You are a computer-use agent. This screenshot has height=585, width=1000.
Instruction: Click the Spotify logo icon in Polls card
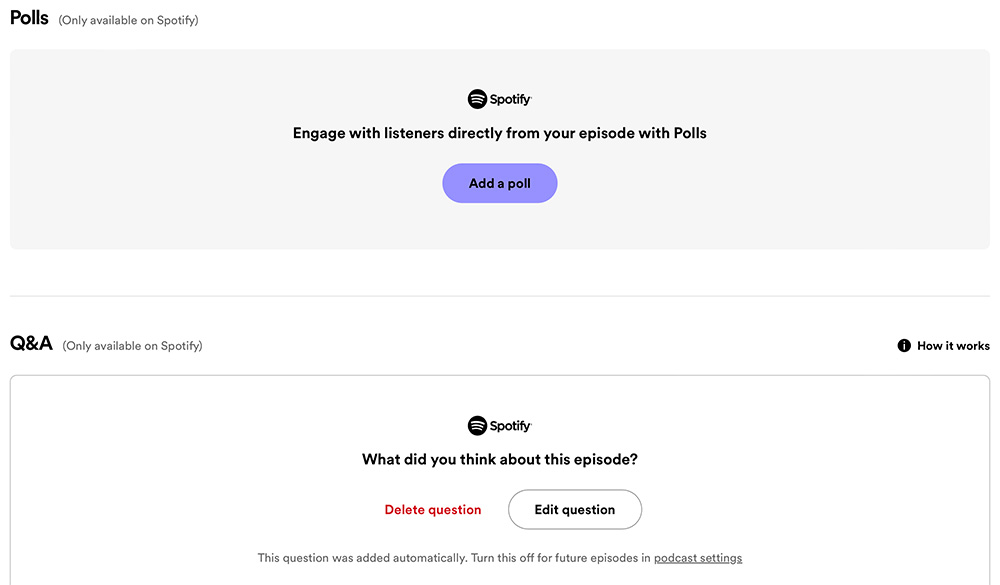click(x=477, y=99)
